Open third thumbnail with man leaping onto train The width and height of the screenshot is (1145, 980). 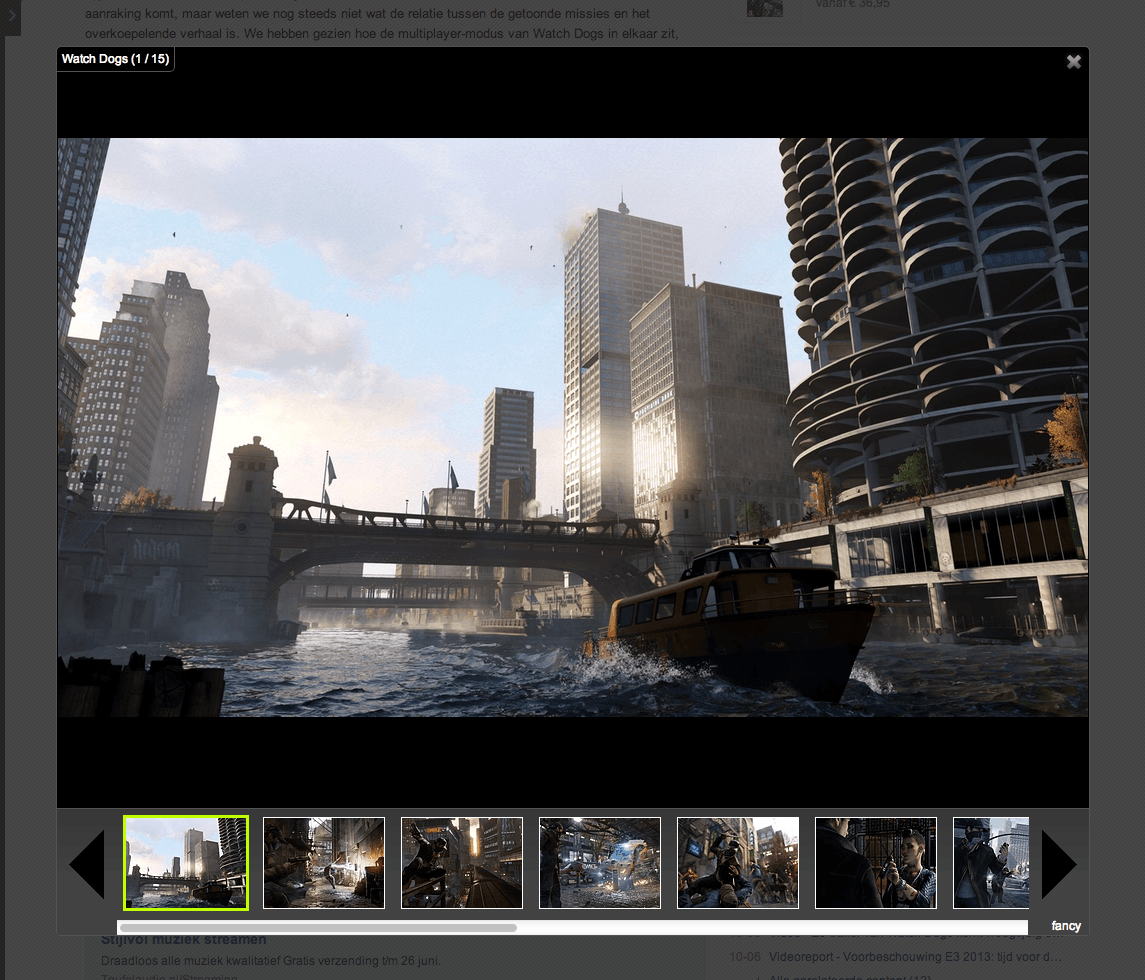(462, 863)
